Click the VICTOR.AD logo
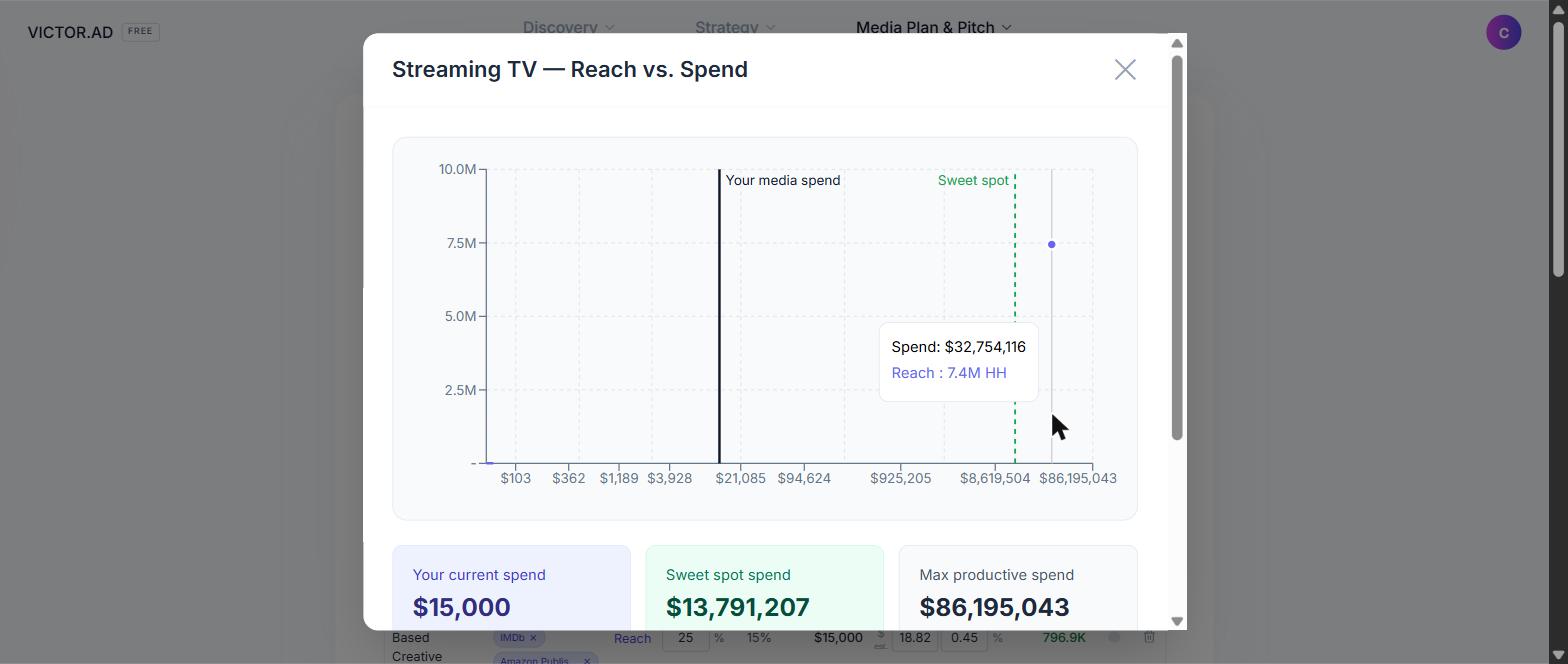Screen dimensions: 1568x664 70,32
